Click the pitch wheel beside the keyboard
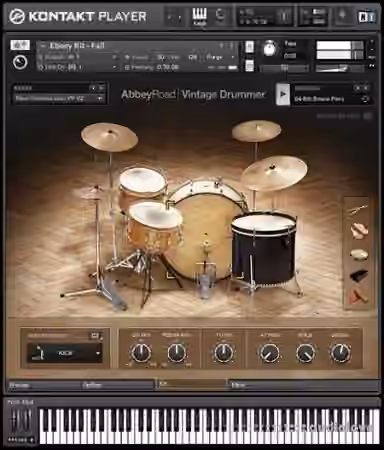This screenshot has height=450, width=384. coord(15,420)
